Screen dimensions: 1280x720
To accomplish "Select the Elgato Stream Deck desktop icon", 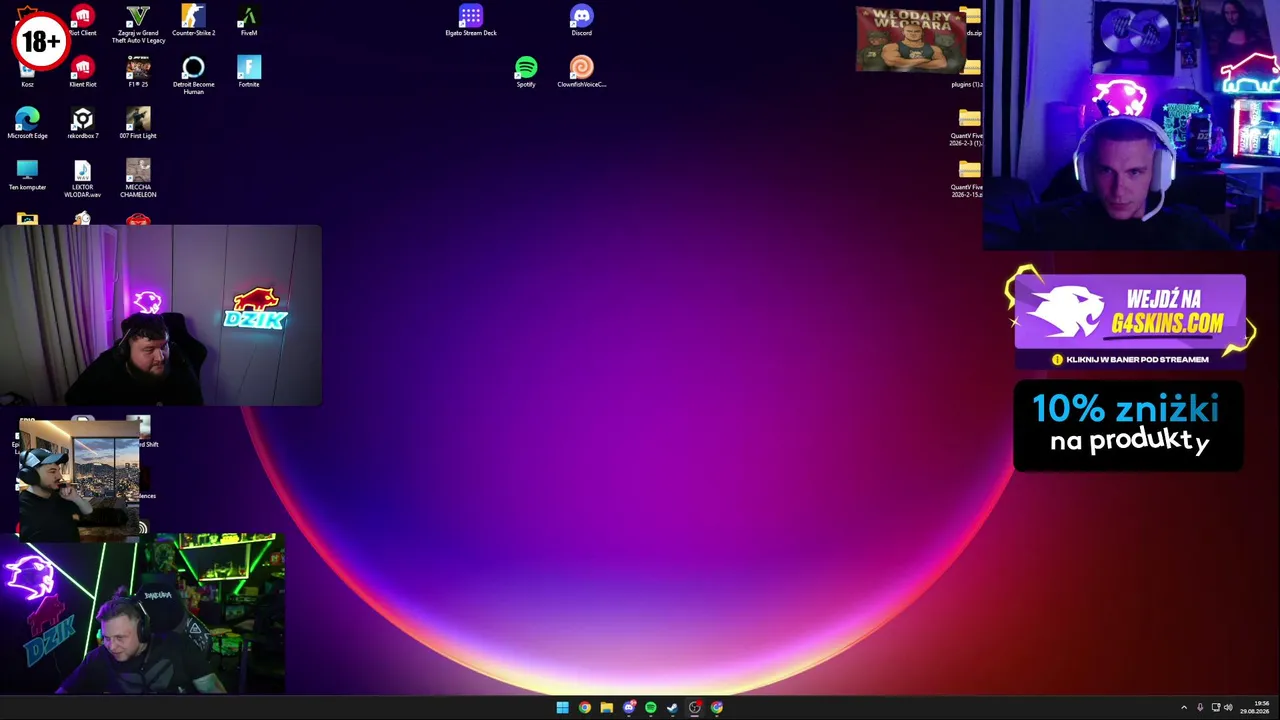I will tap(471, 21).
